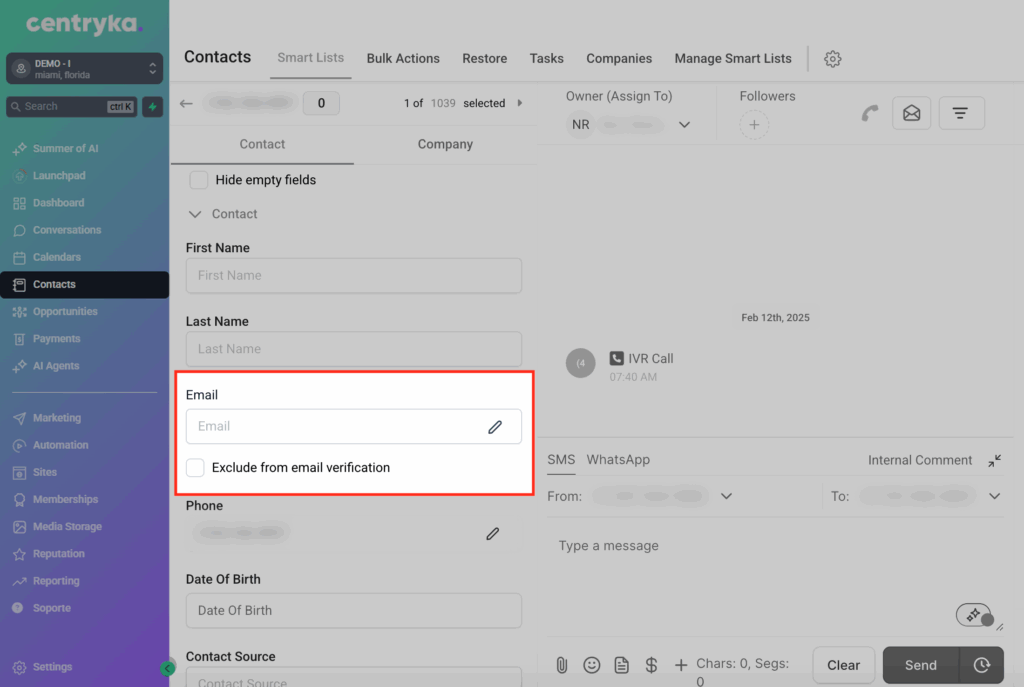Collapse the Contact section chevron
The image size is (1024, 687).
[196, 214]
